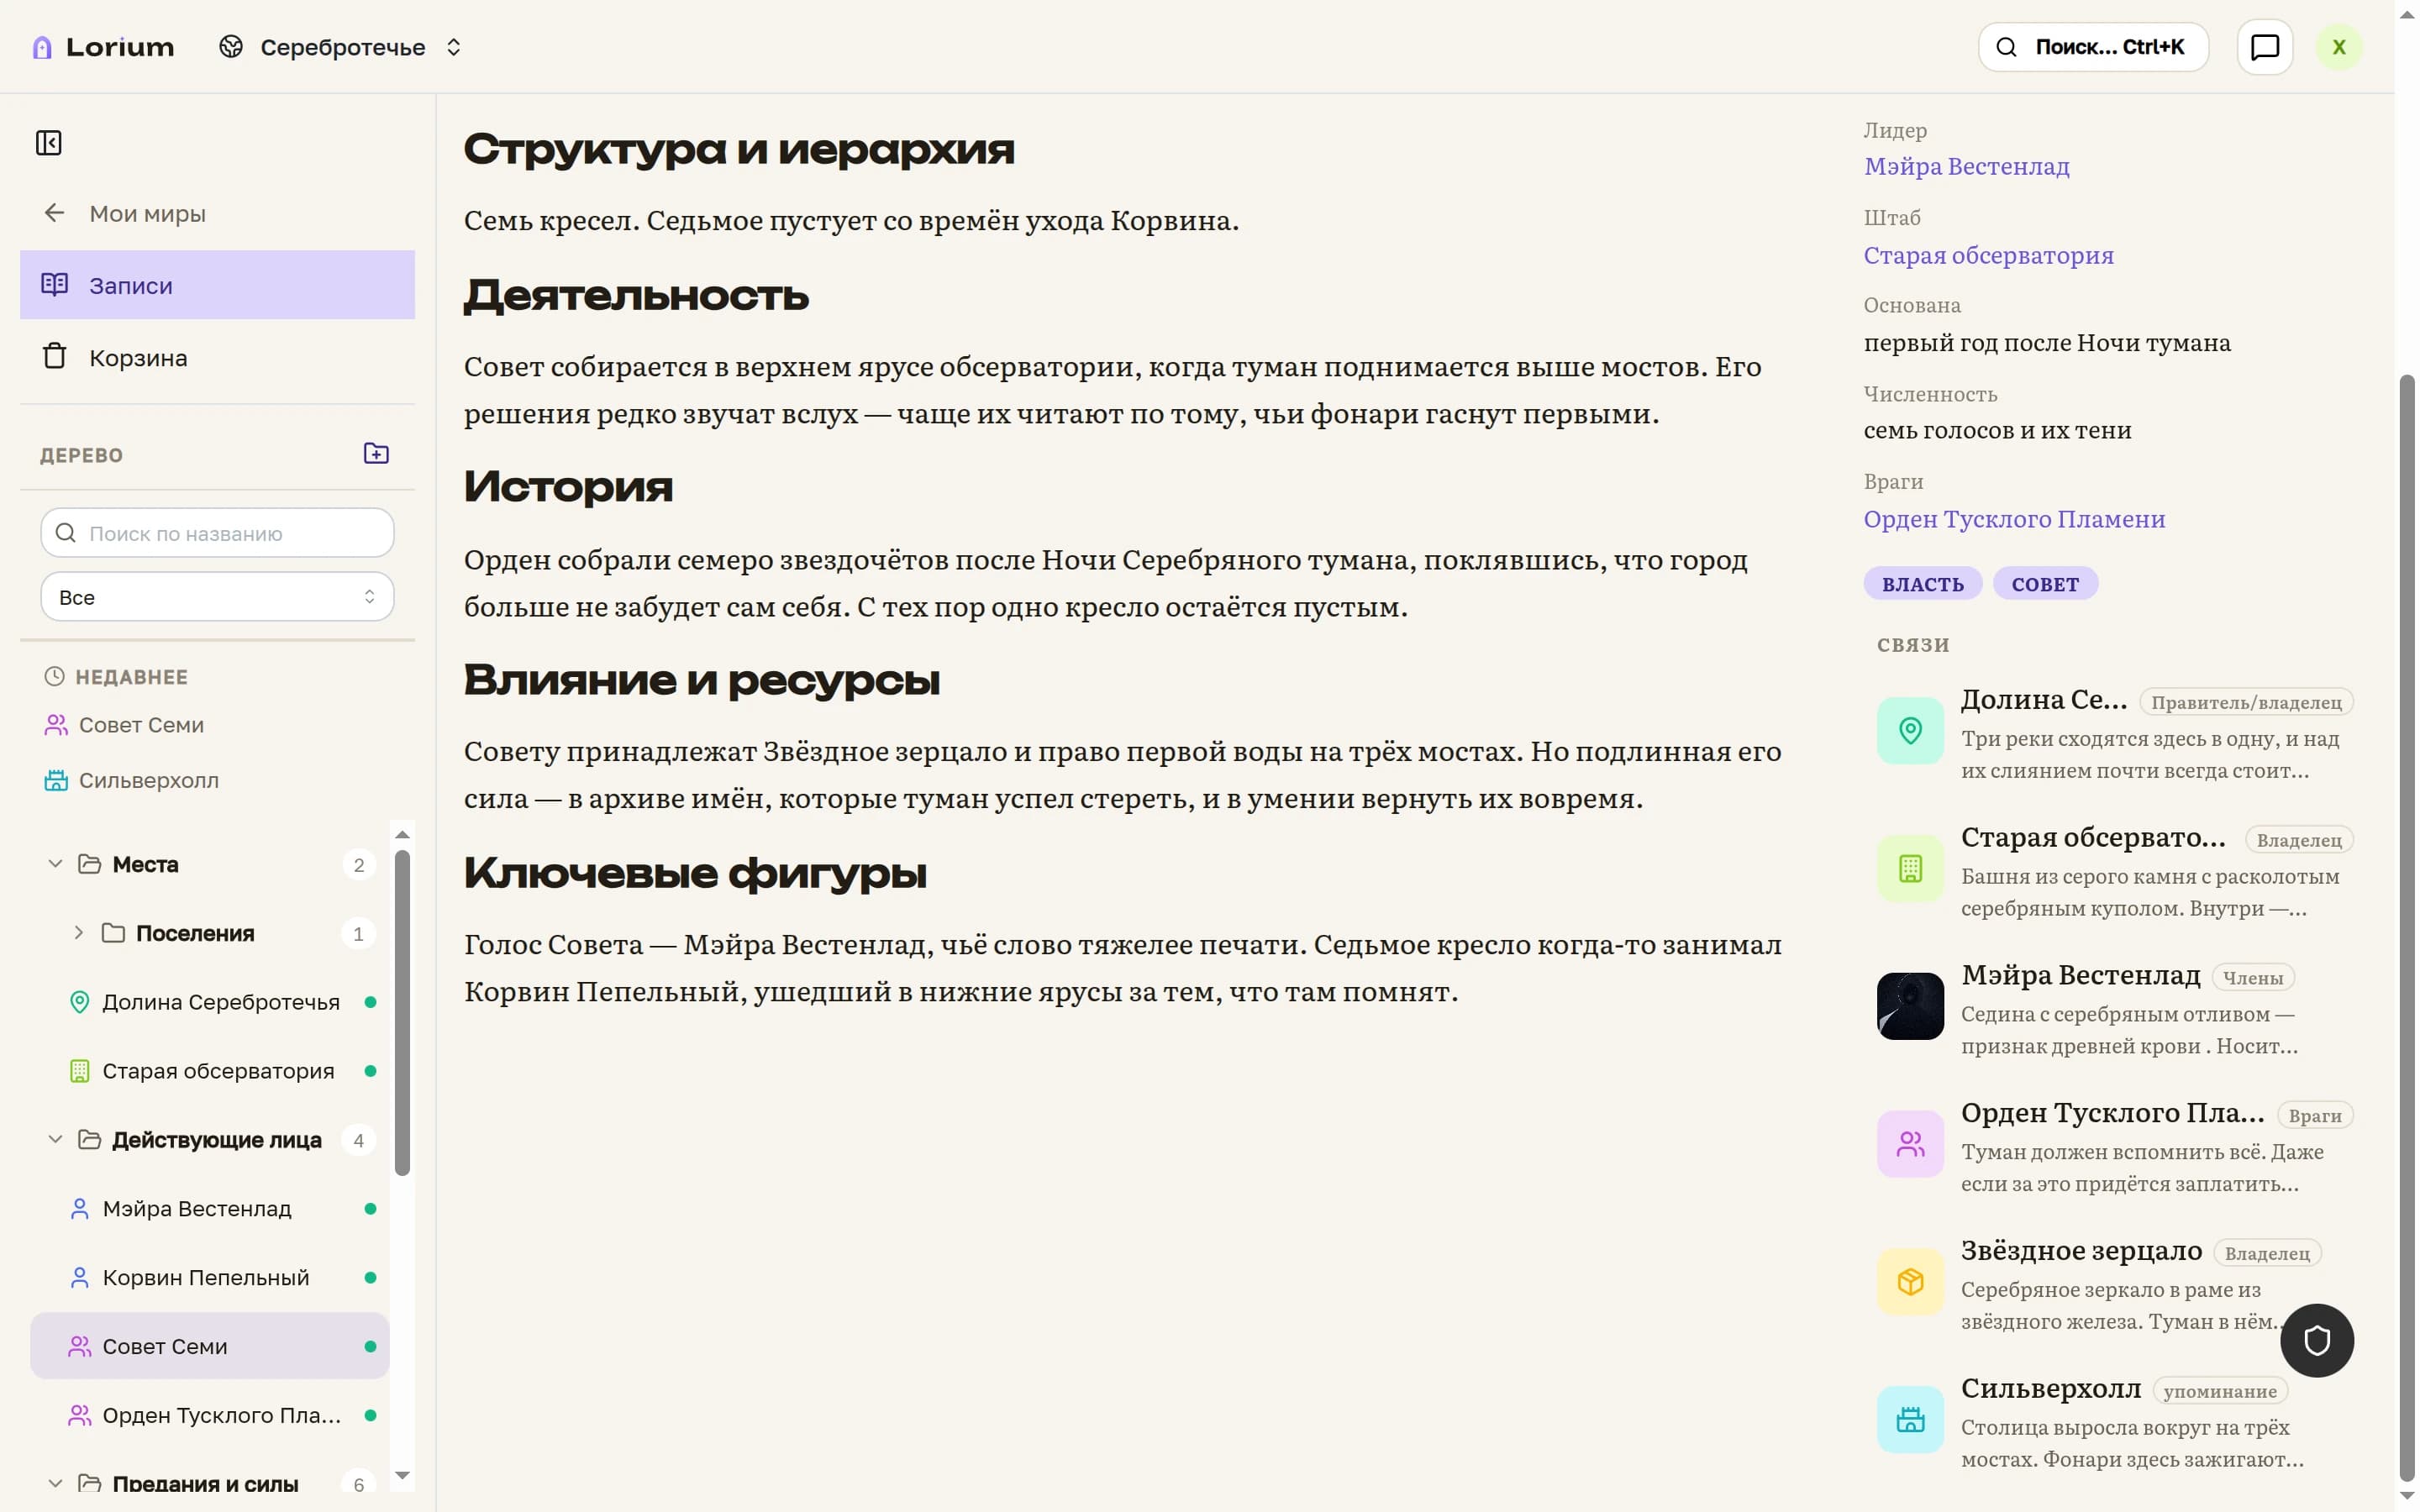Open the Все filter dropdown

[217, 597]
